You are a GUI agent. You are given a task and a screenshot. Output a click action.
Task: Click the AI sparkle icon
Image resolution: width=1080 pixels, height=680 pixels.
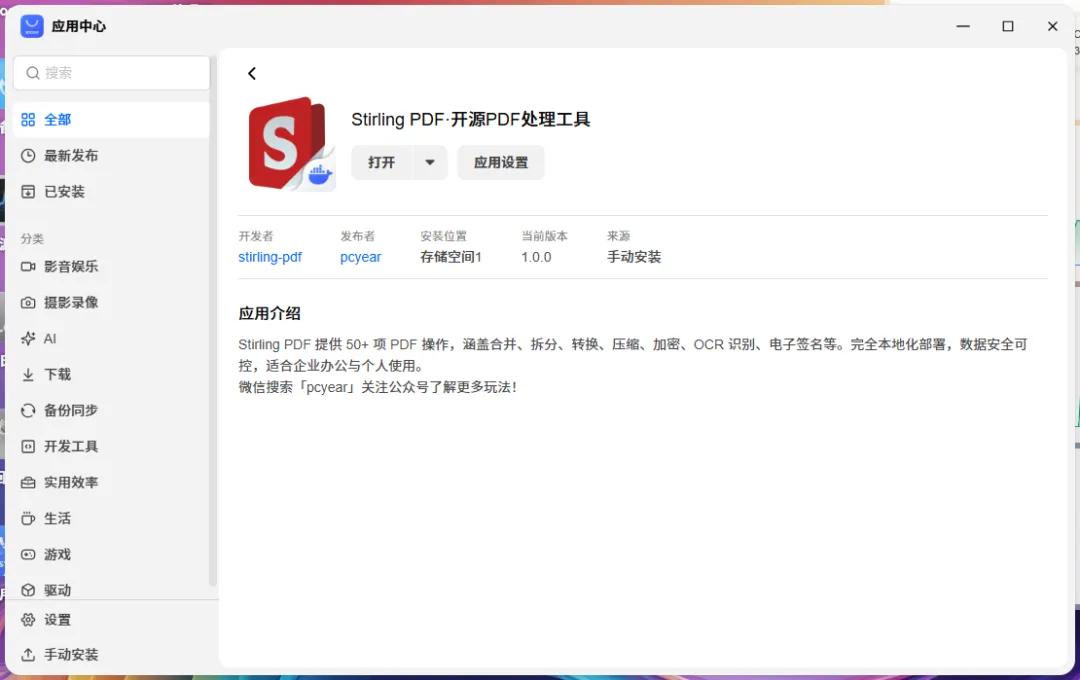(28, 338)
